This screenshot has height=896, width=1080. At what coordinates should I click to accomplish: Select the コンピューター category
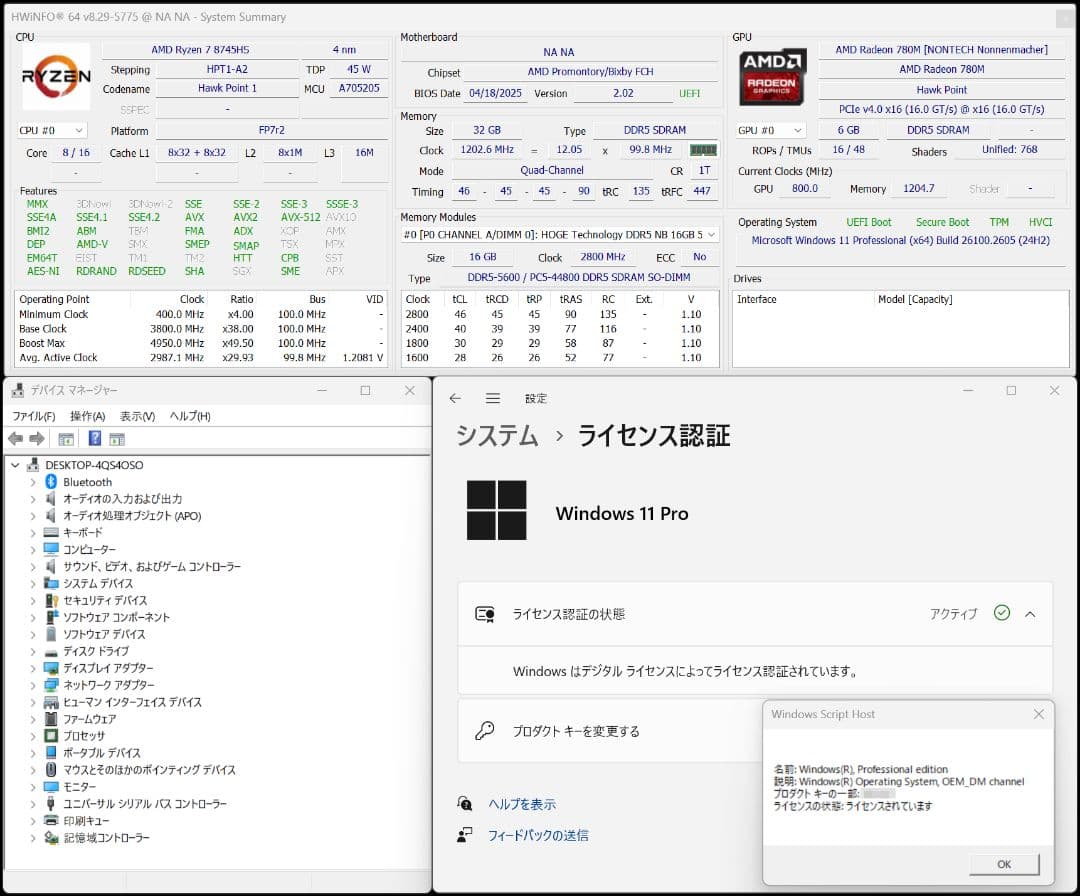pos(90,550)
